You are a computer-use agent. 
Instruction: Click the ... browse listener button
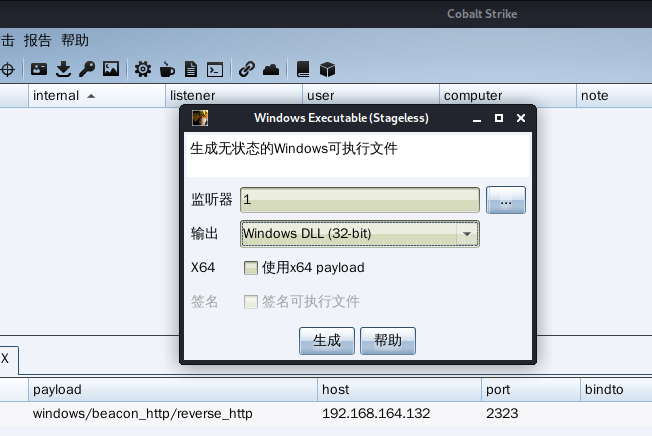pos(506,200)
